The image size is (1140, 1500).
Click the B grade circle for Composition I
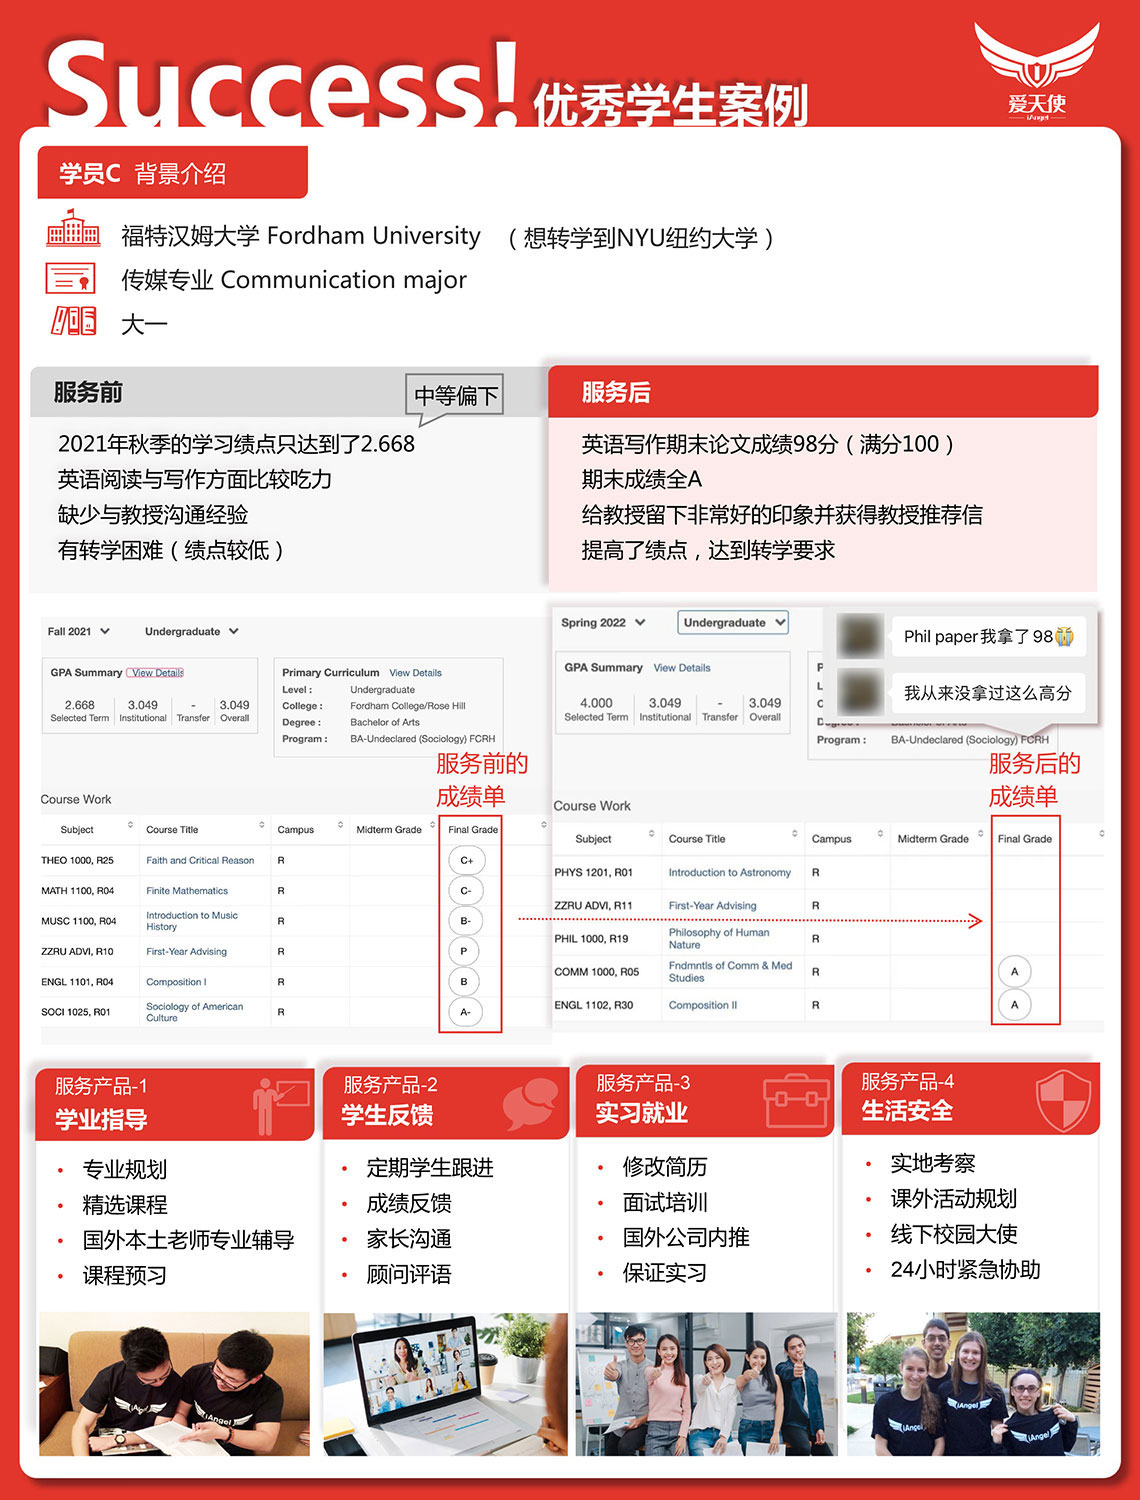pos(464,982)
